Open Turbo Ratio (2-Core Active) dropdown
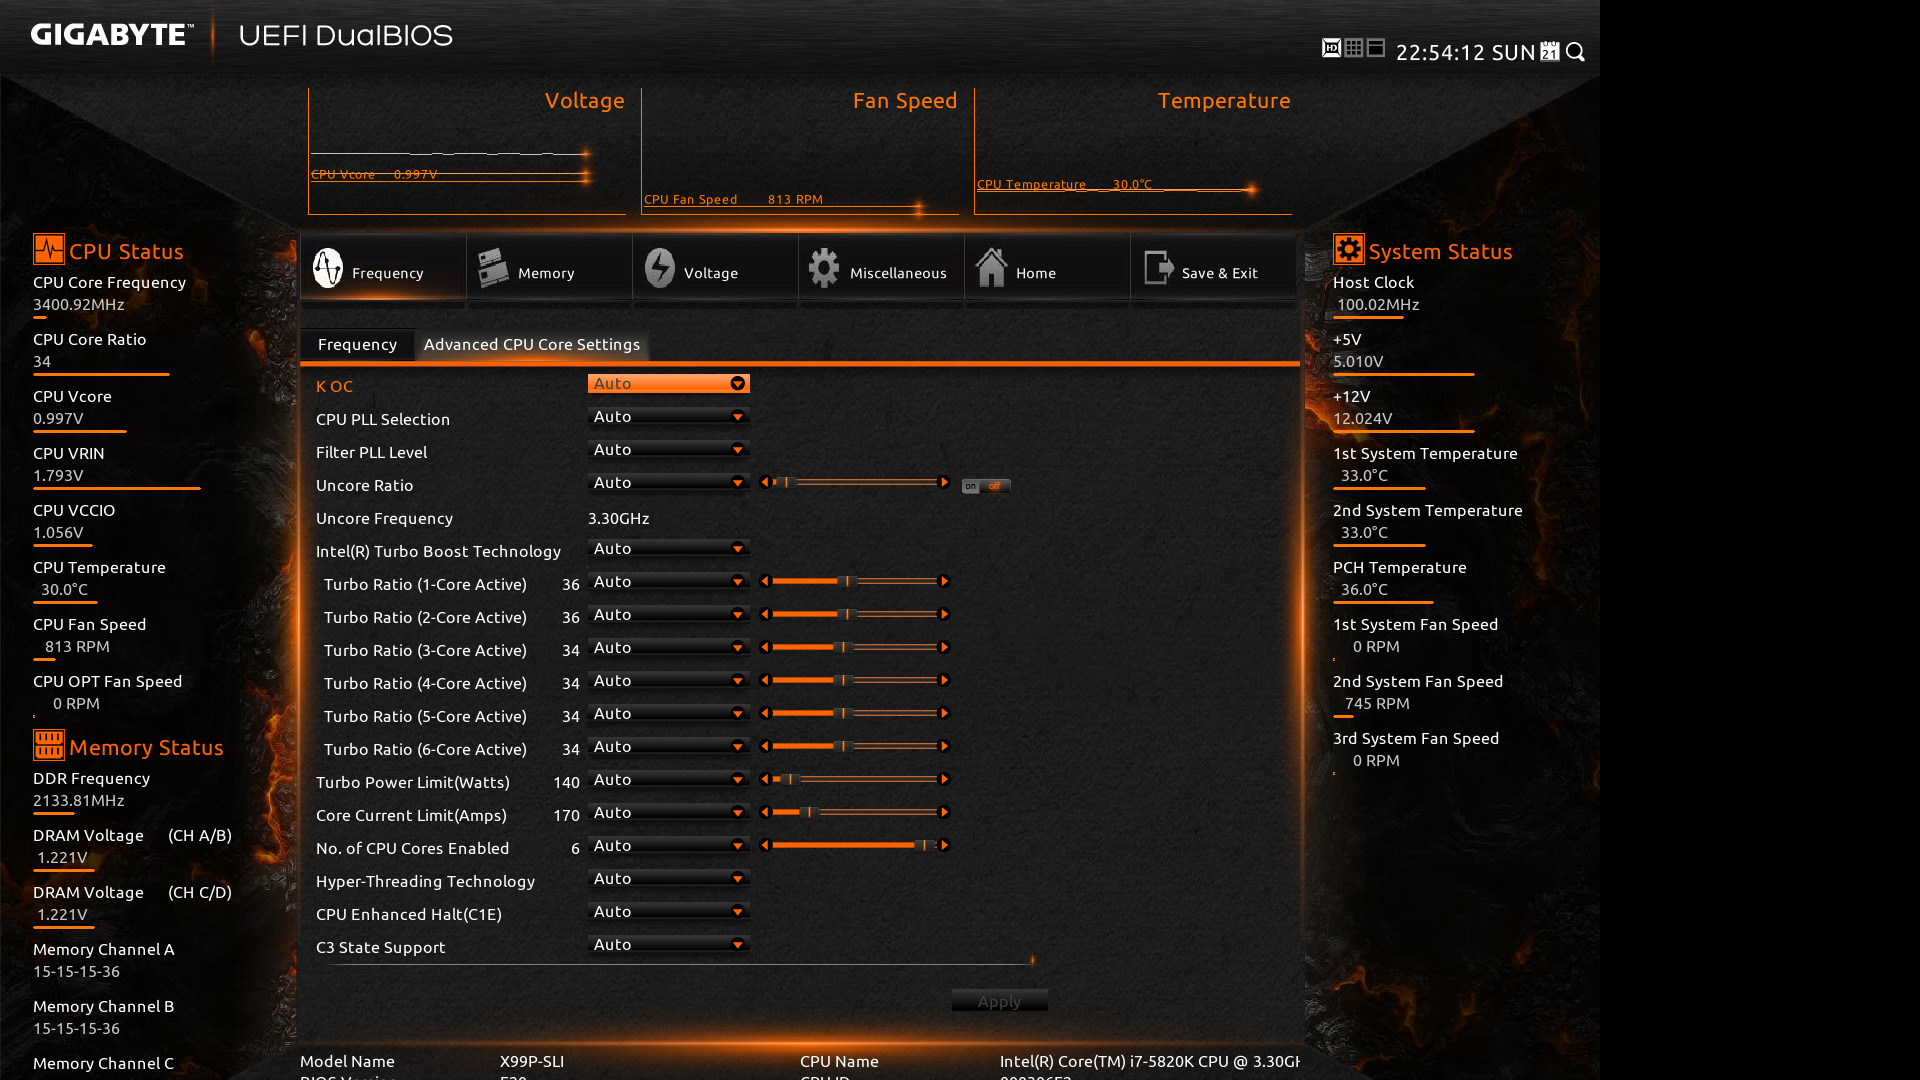The width and height of the screenshot is (1920, 1080). tap(669, 615)
